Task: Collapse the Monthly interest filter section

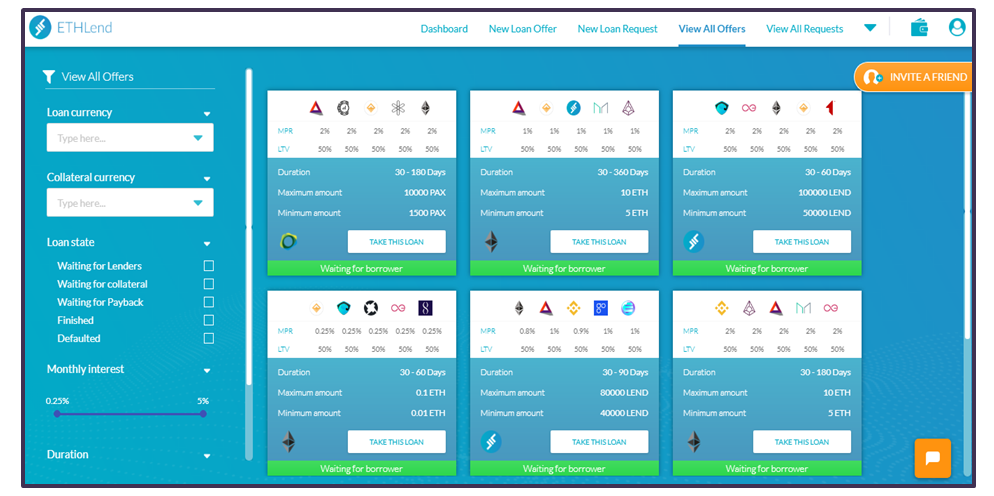Action: pos(207,370)
